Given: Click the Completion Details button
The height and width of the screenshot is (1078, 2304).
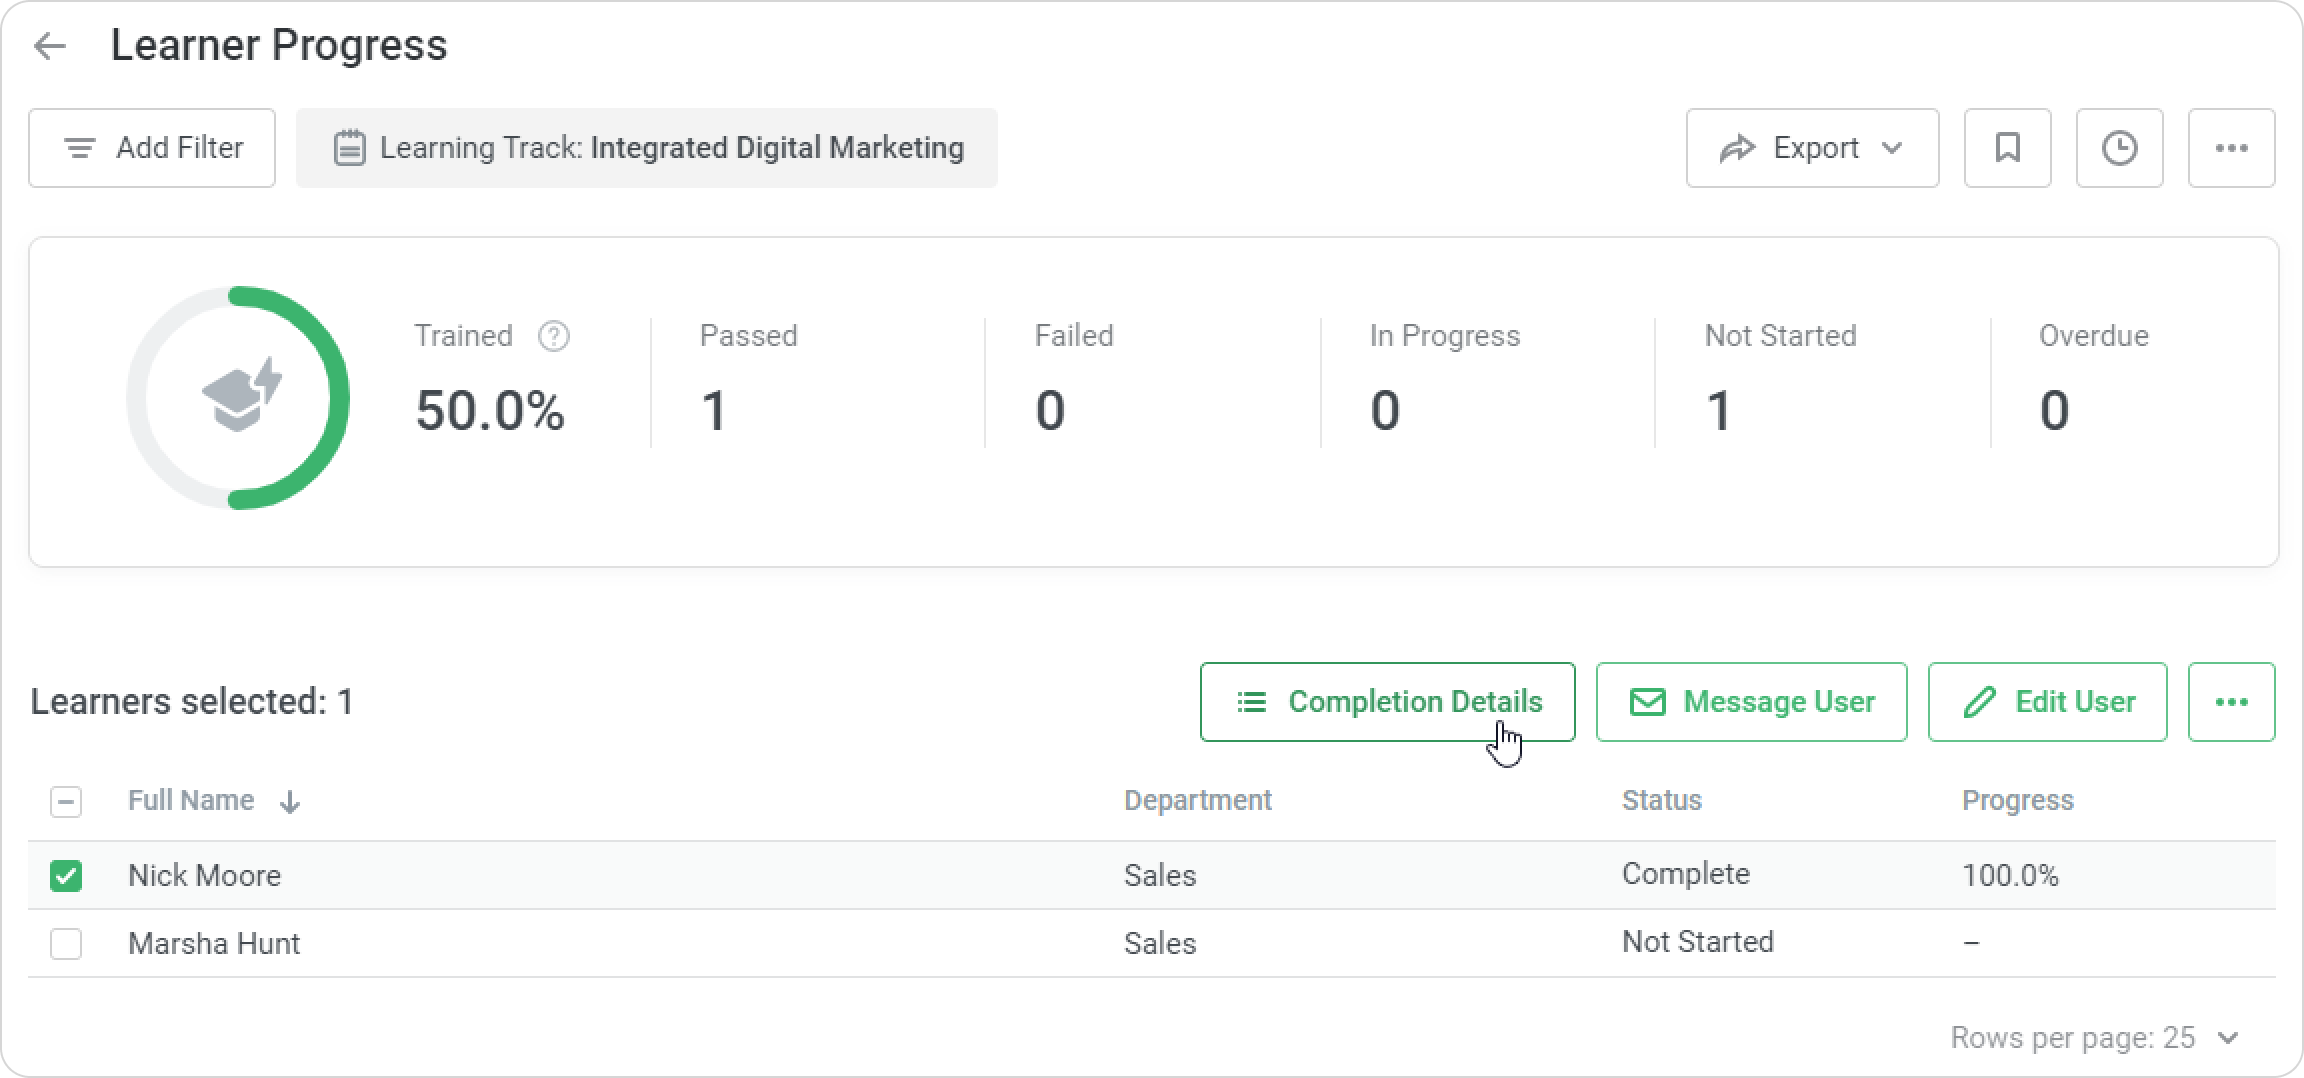Looking at the screenshot, I should pyautogui.click(x=1387, y=702).
